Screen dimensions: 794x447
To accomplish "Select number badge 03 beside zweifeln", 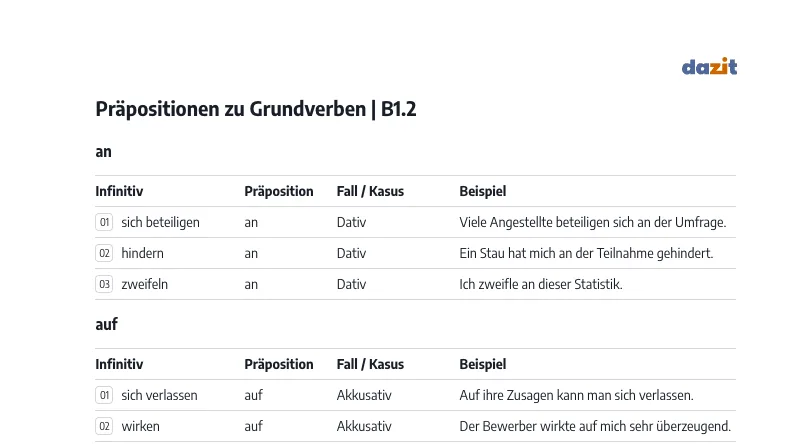I will point(104,284).
